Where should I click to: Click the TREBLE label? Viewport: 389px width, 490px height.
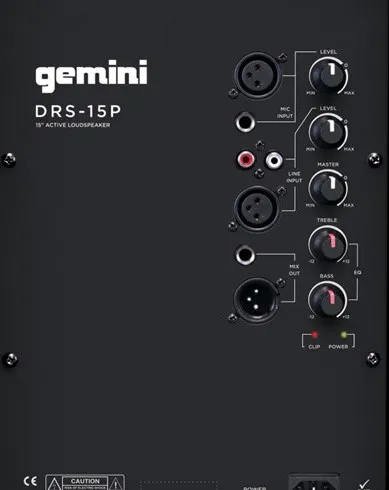pyautogui.click(x=327, y=220)
